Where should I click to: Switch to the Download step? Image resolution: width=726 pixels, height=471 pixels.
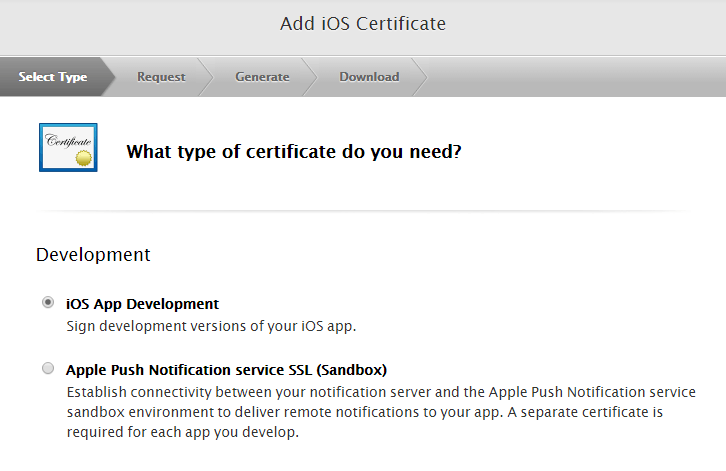pos(368,77)
